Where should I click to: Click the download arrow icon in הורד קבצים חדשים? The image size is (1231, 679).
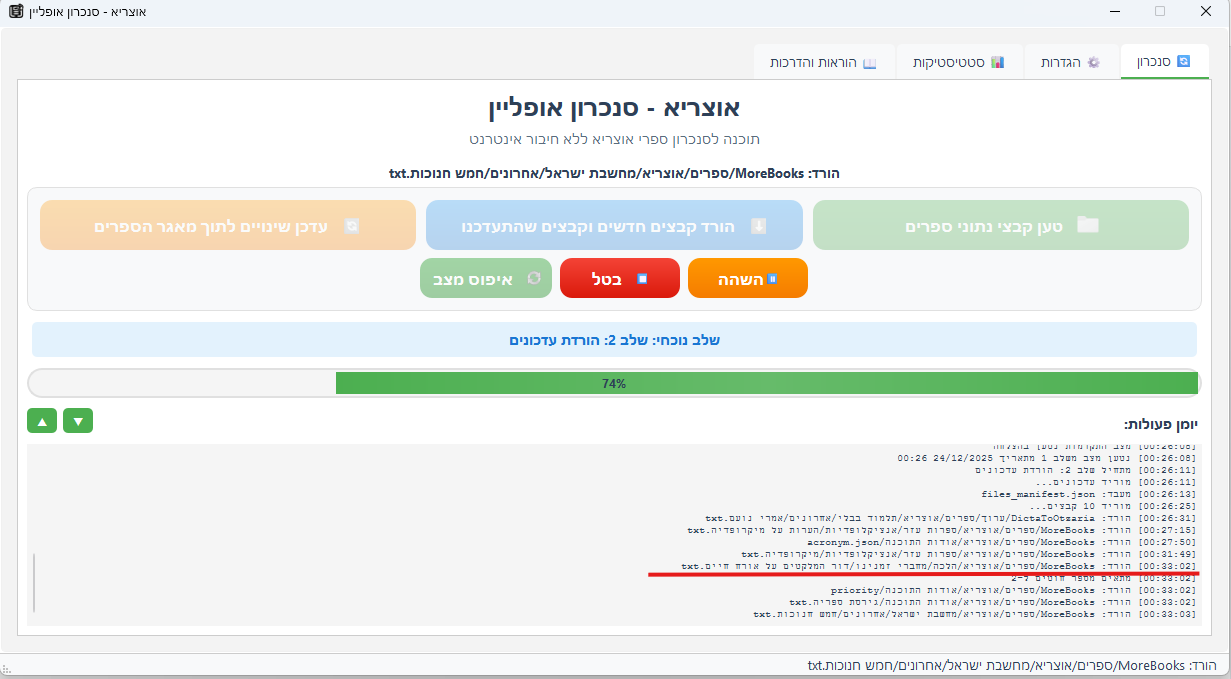[x=758, y=226]
